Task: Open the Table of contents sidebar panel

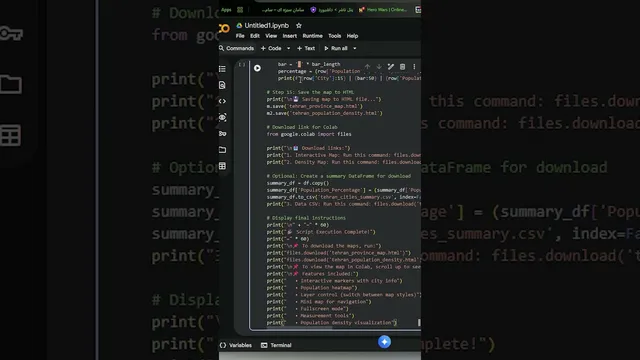Action: click(222, 69)
